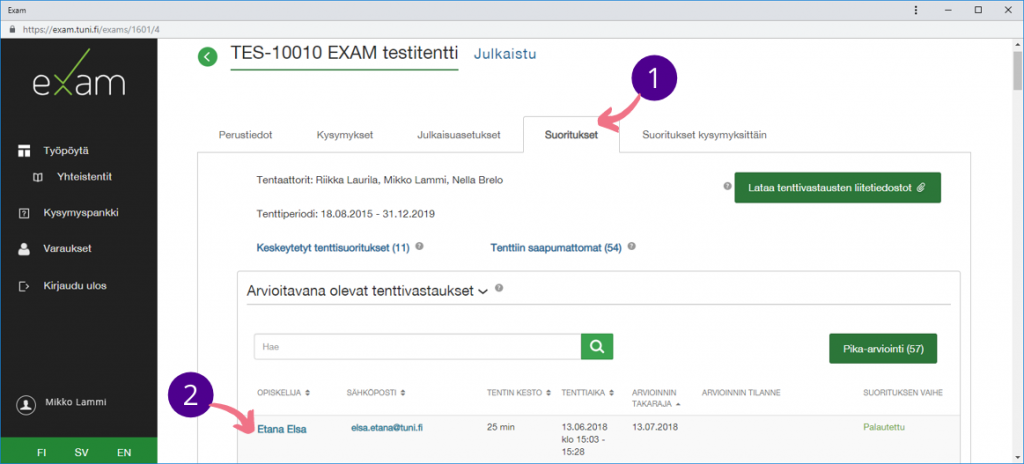The height and width of the screenshot is (464, 1024).
Task: Click the green magnifier search button
Action: click(596, 347)
